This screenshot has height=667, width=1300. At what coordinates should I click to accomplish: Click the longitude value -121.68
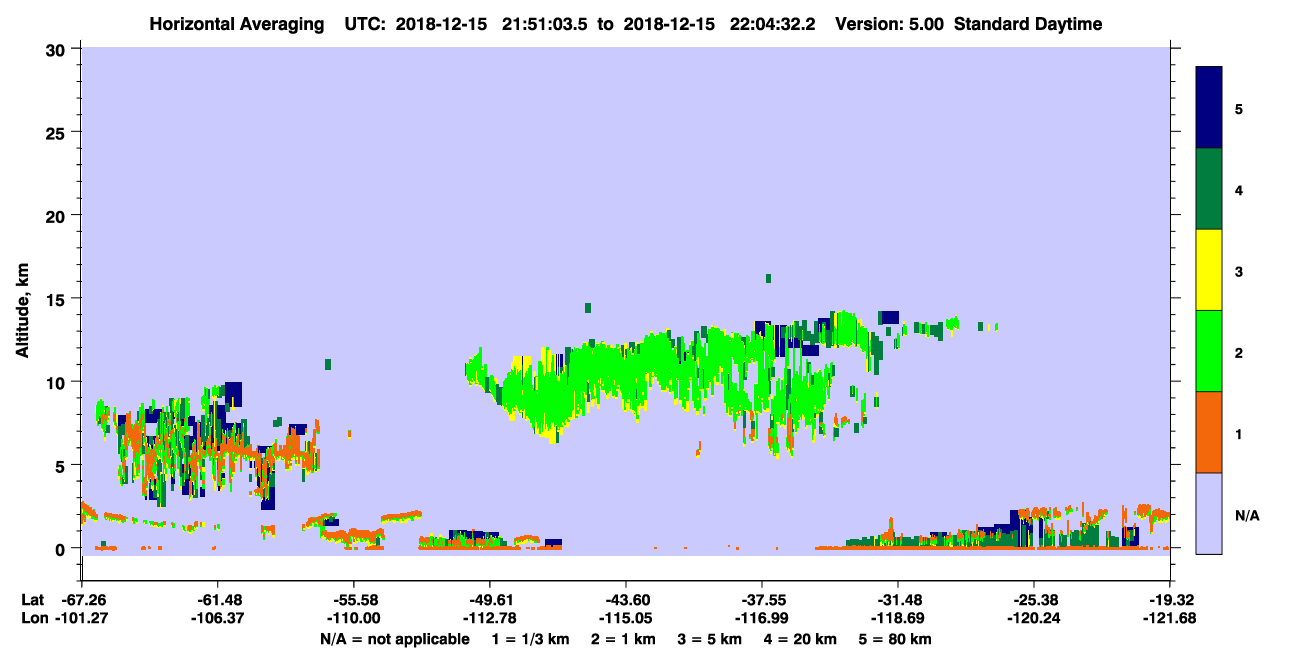pos(1170,618)
